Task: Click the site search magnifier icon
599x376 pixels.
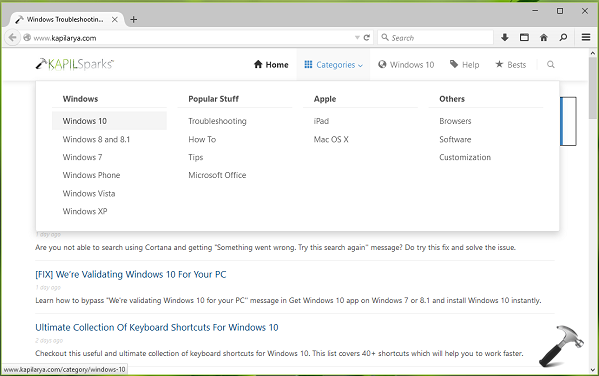Action: coord(550,64)
